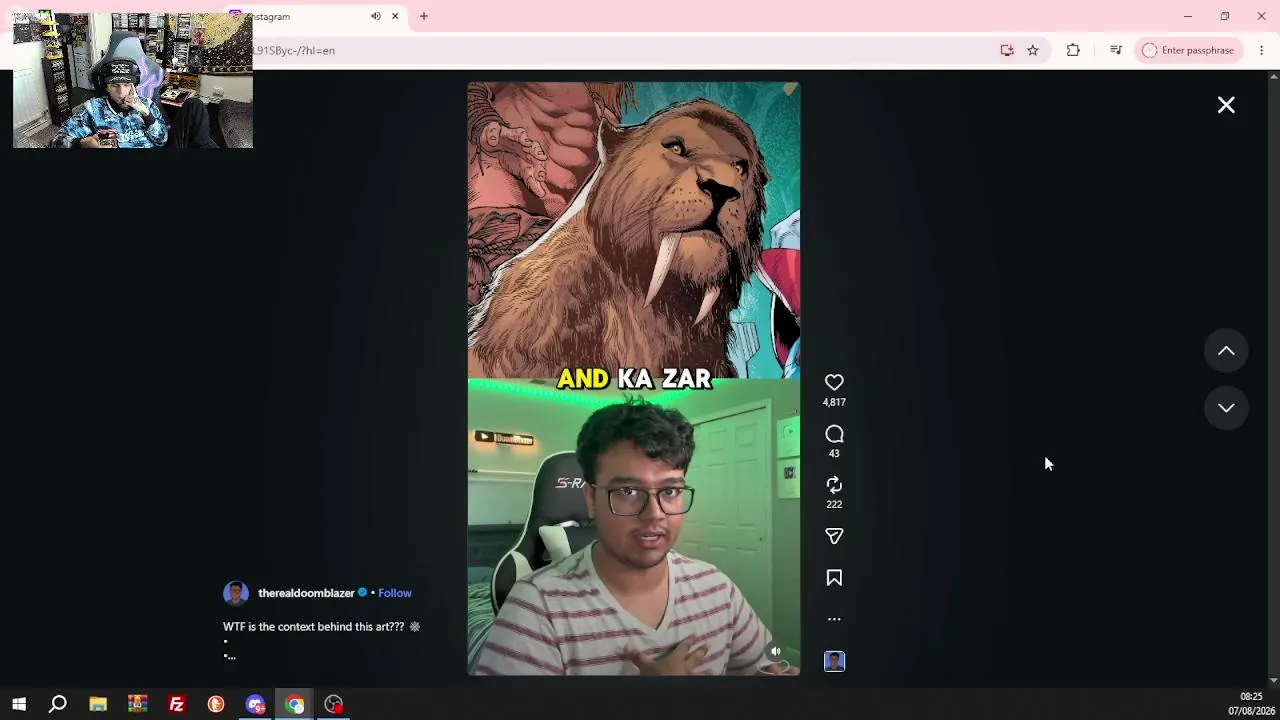Mute the reel using the speaker button
Screen dimensions: 1280x720
coord(775,652)
